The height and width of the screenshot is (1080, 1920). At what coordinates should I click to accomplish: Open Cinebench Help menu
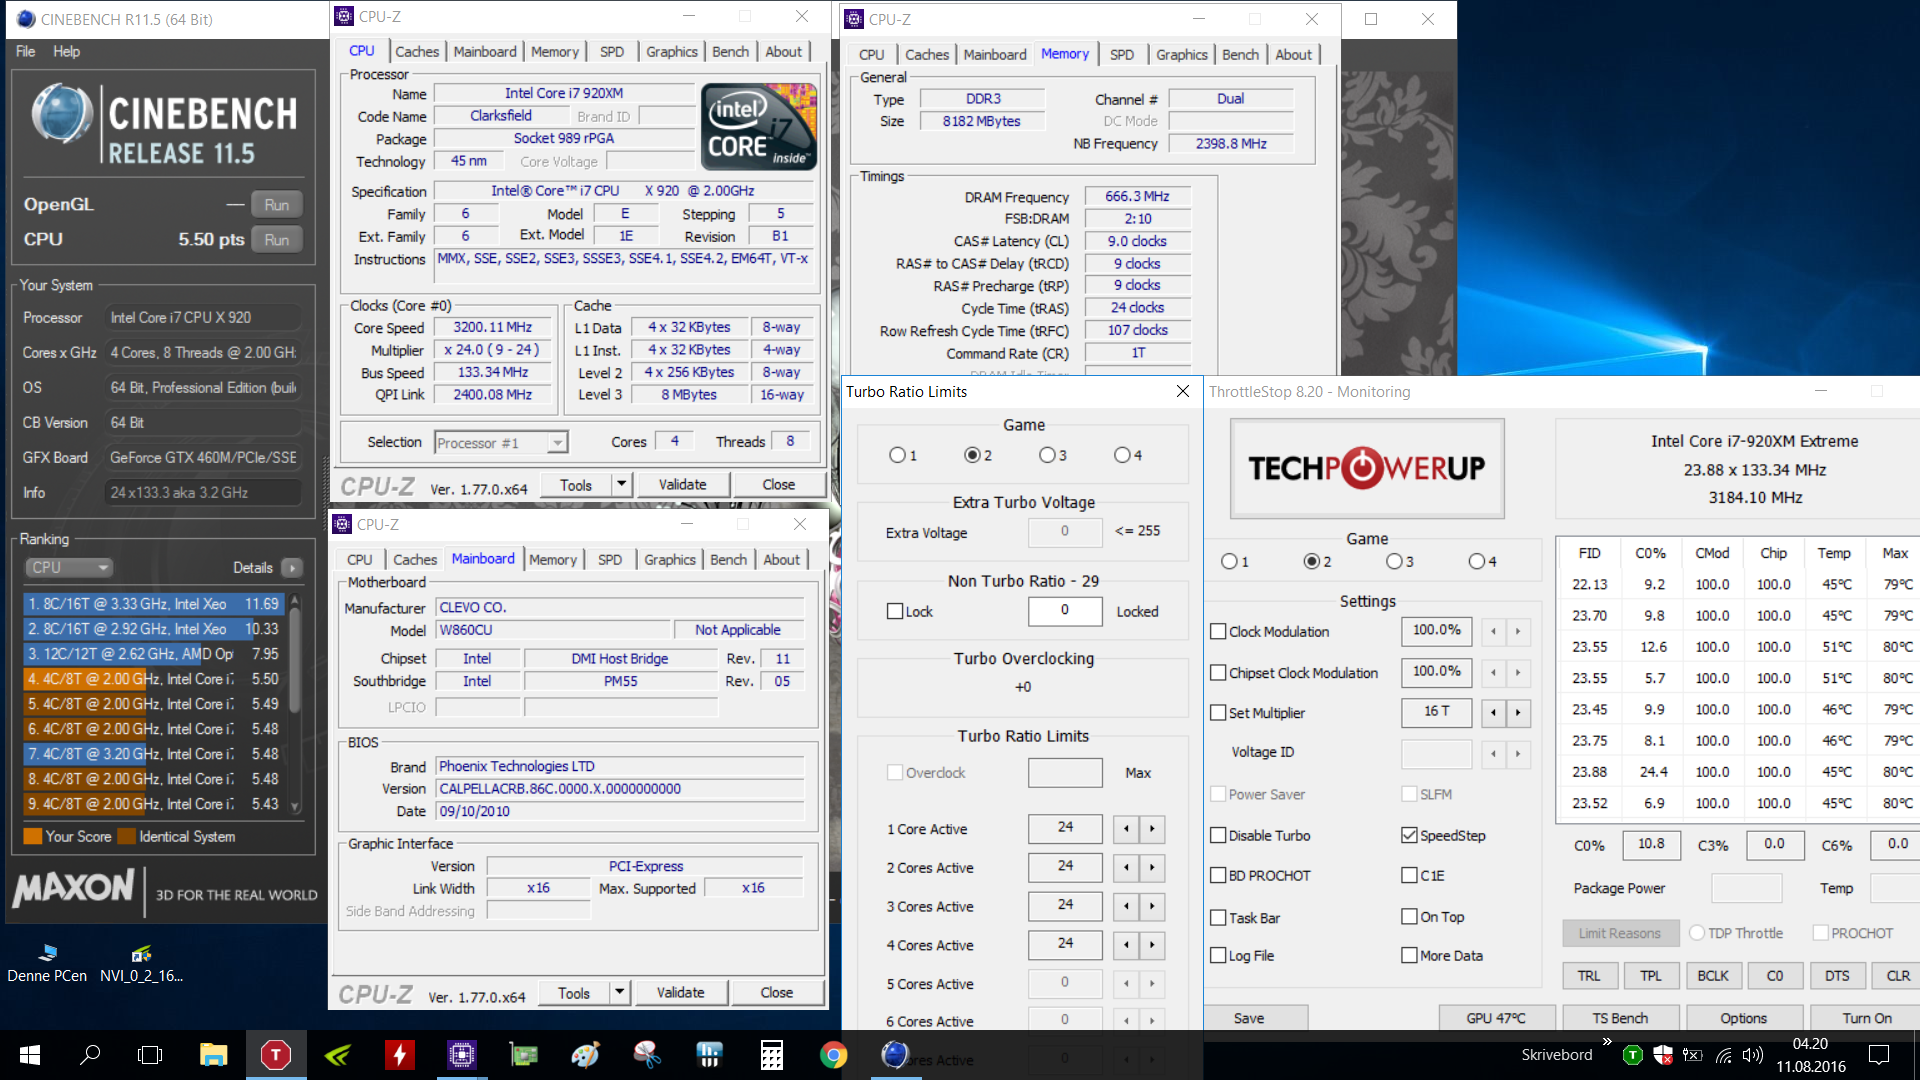pyautogui.click(x=67, y=52)
